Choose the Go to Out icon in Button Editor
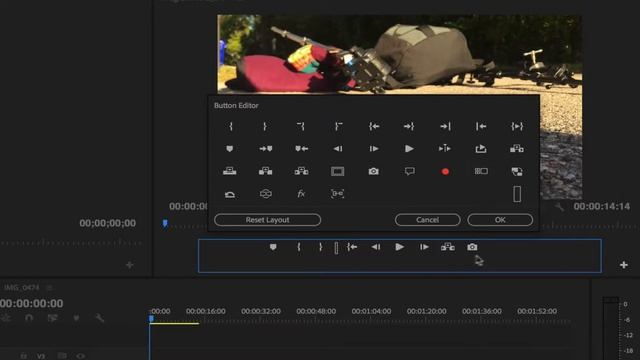The height and width of the screenshot is (360, 640). tap(409, 127)
